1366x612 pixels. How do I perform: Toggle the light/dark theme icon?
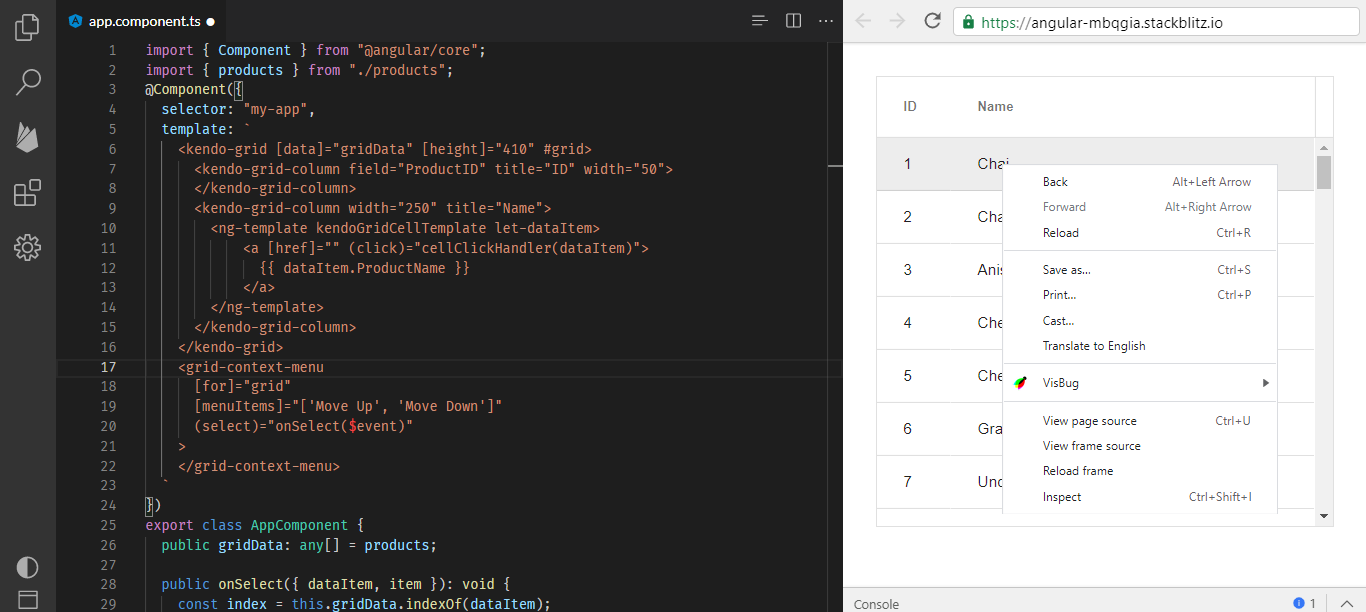coord(28,568)
